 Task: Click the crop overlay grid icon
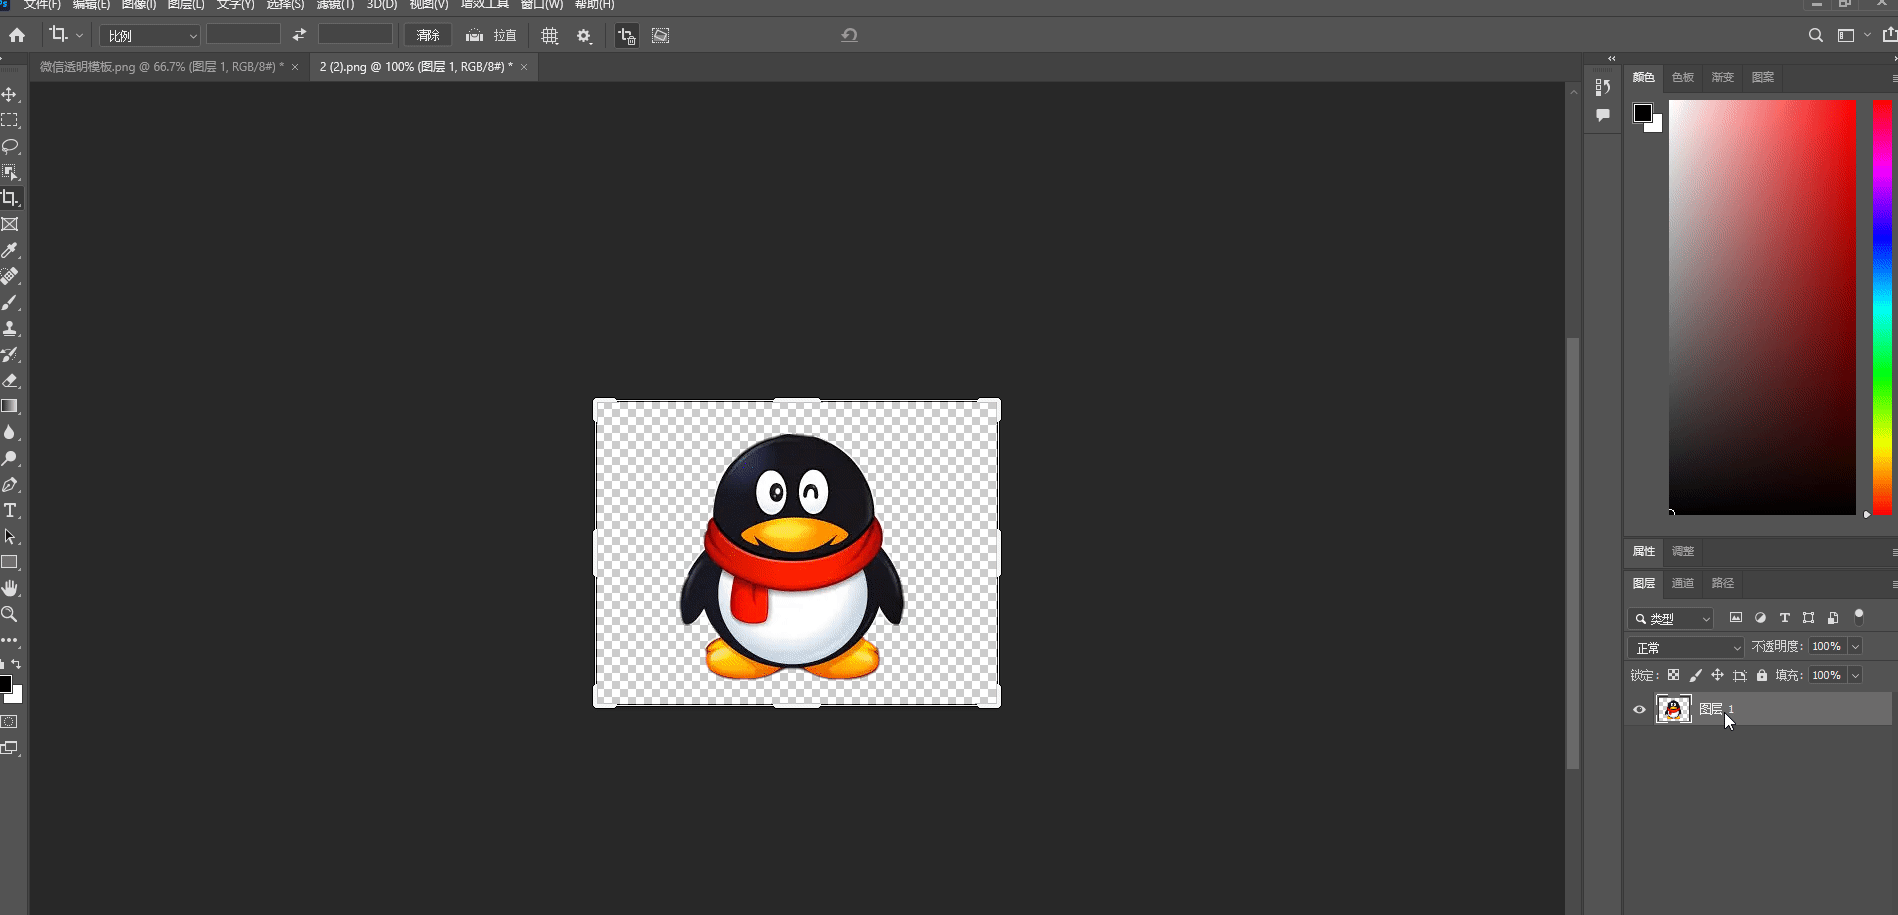point(549,36)
